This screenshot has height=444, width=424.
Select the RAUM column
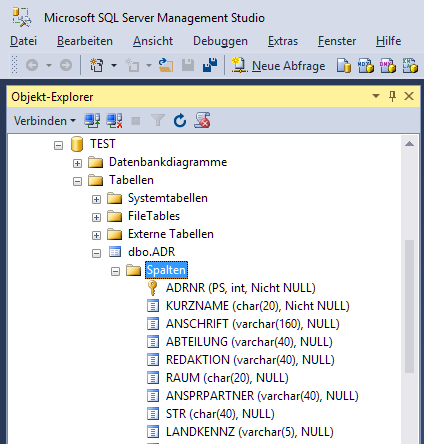(227, 378)
